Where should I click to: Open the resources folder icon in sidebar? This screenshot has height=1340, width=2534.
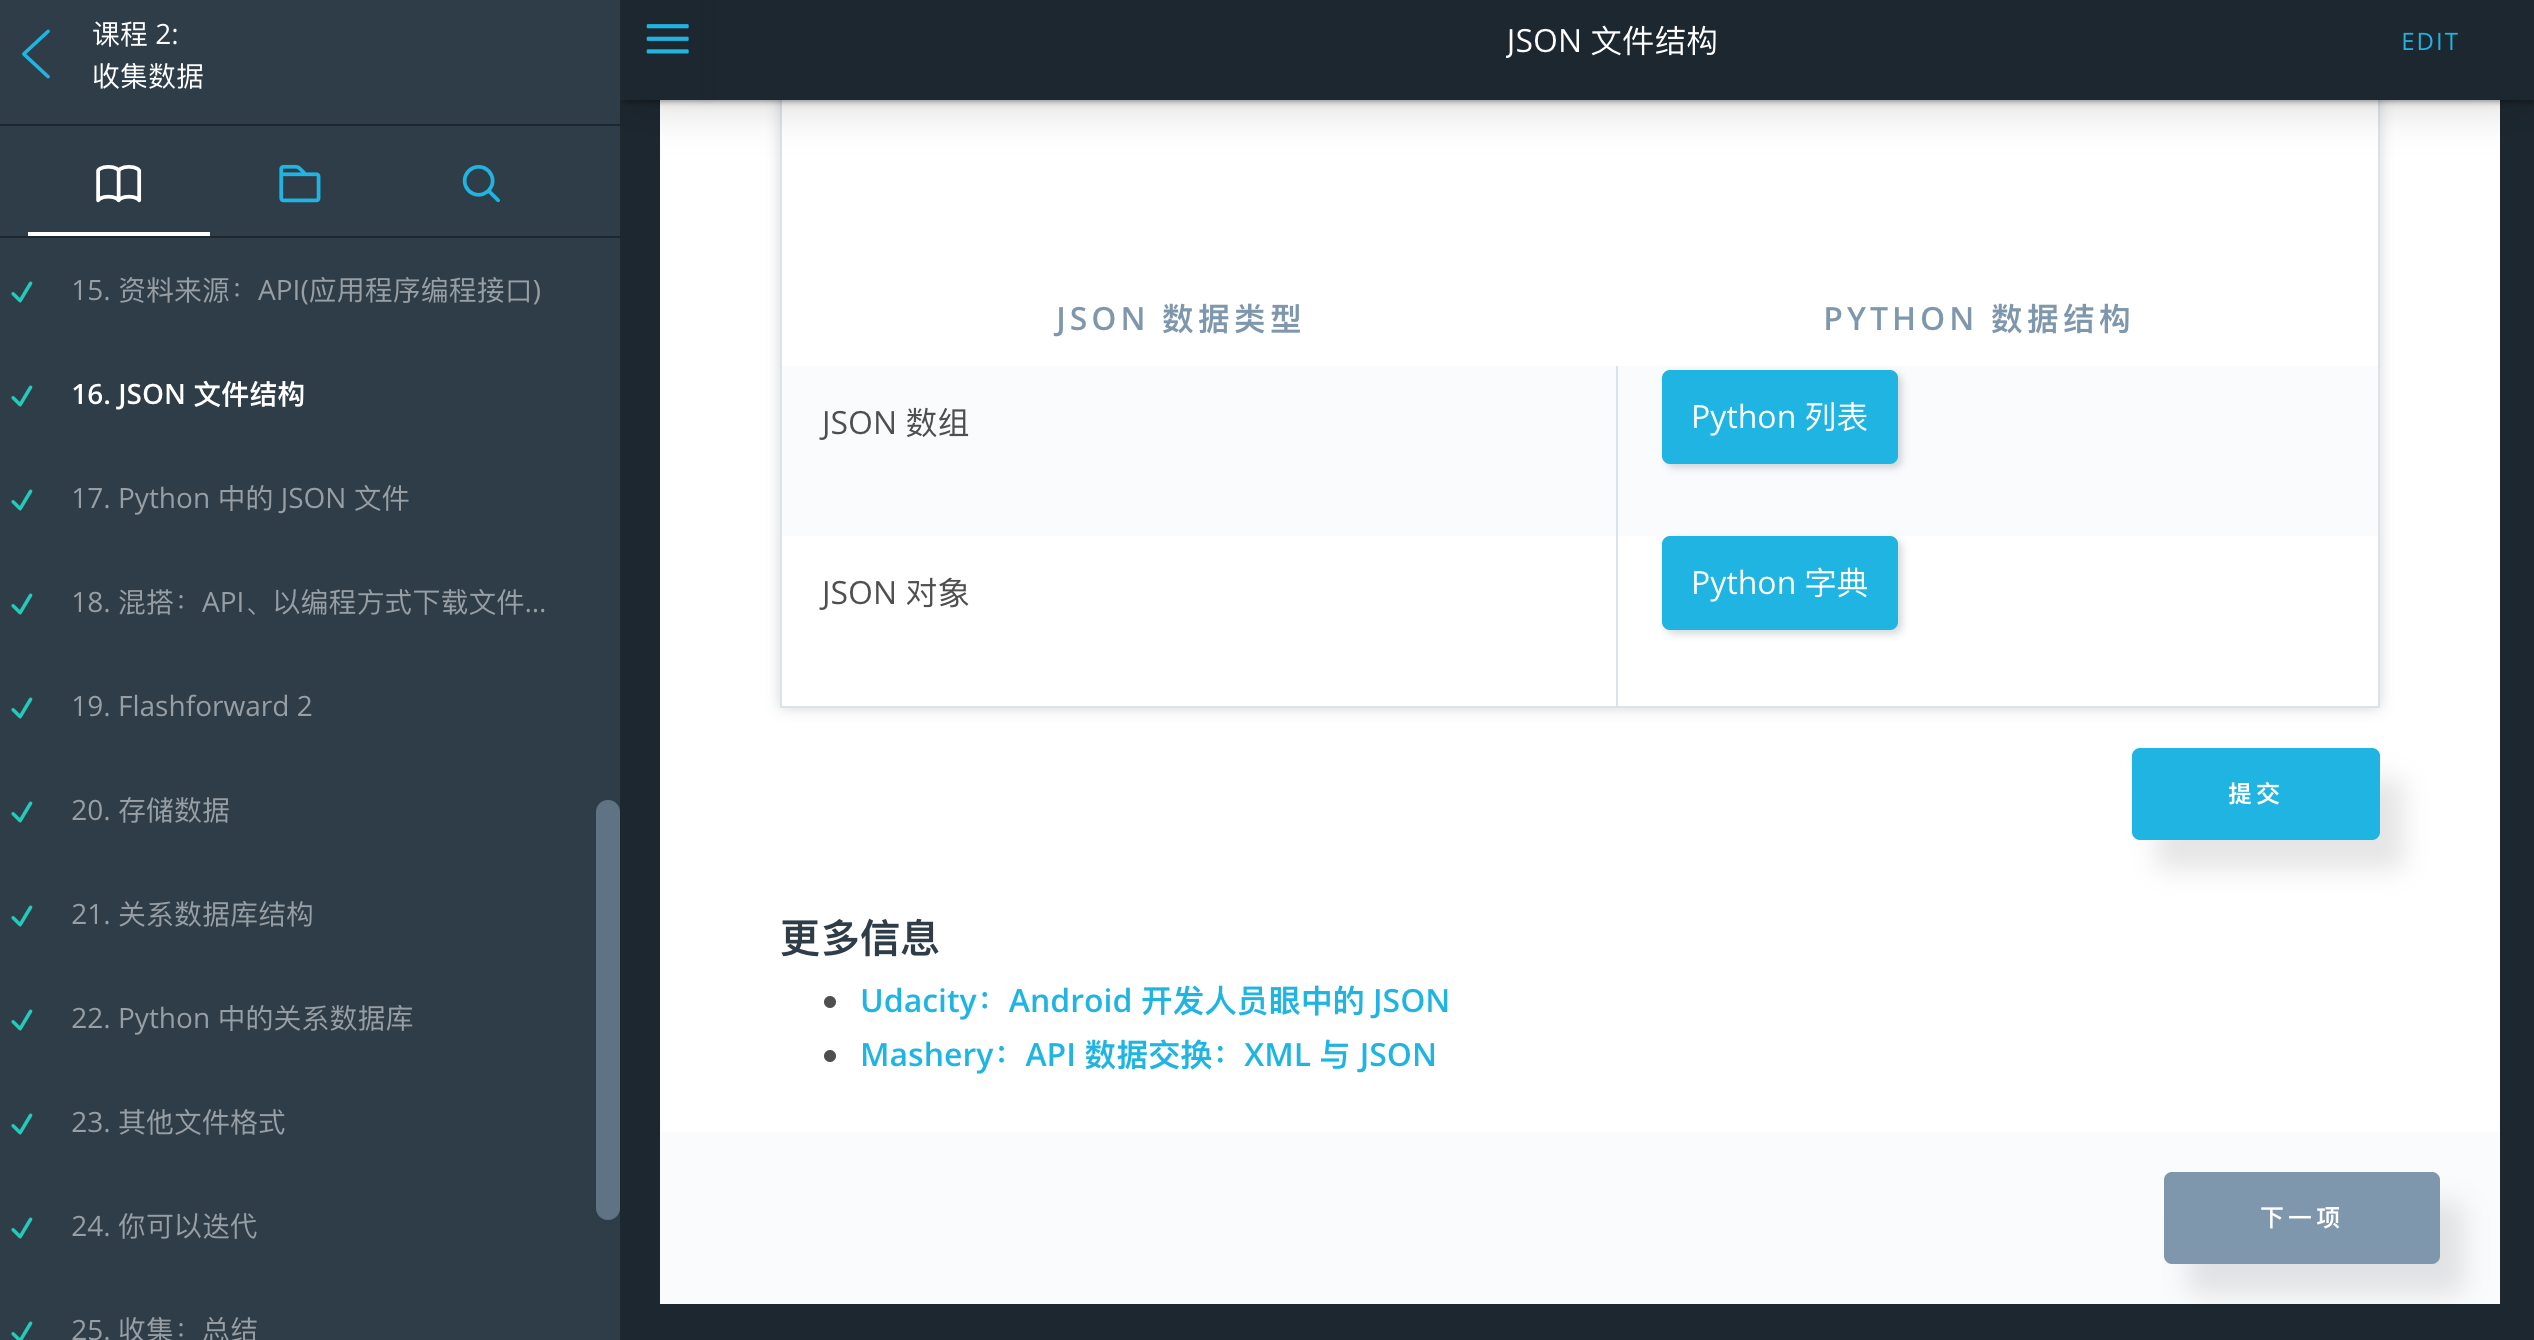(300, 183)
